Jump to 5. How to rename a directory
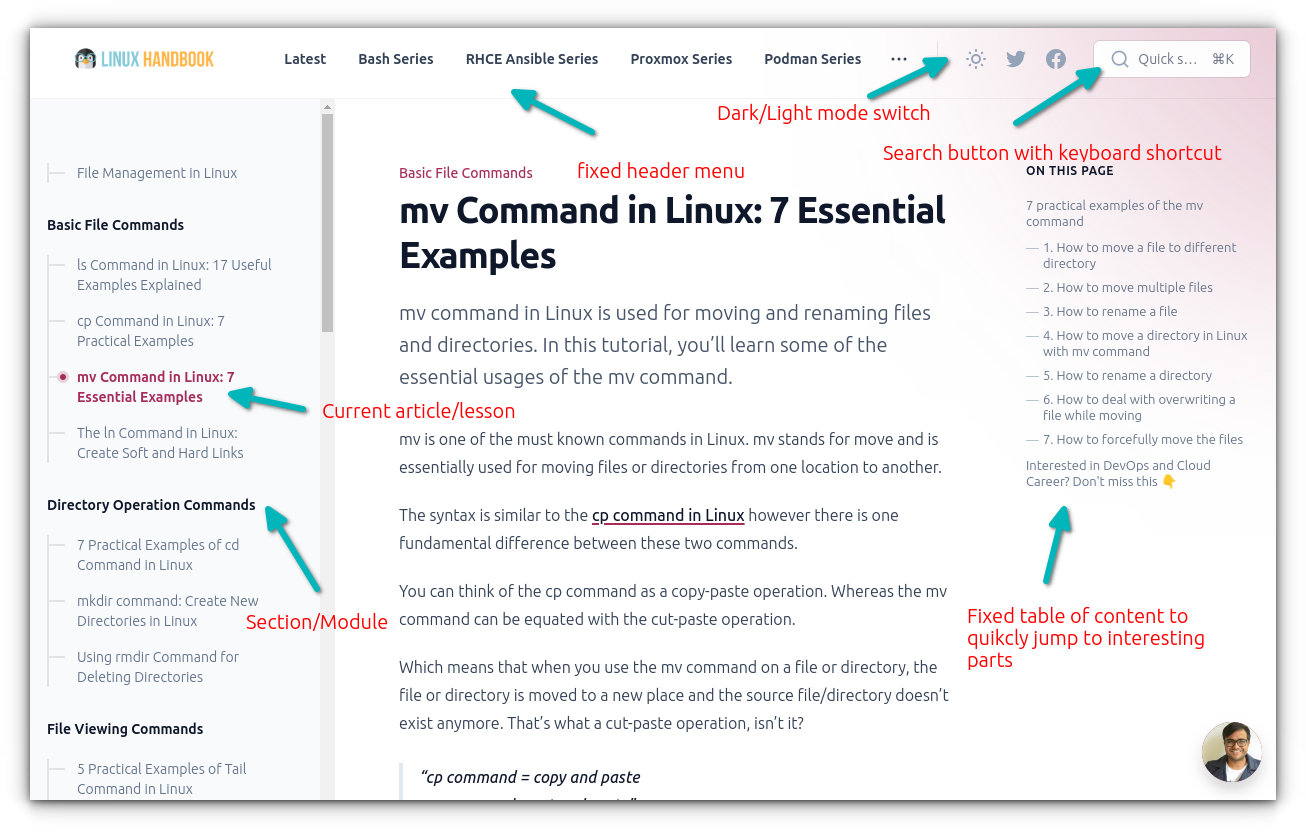 (1127, 375)
